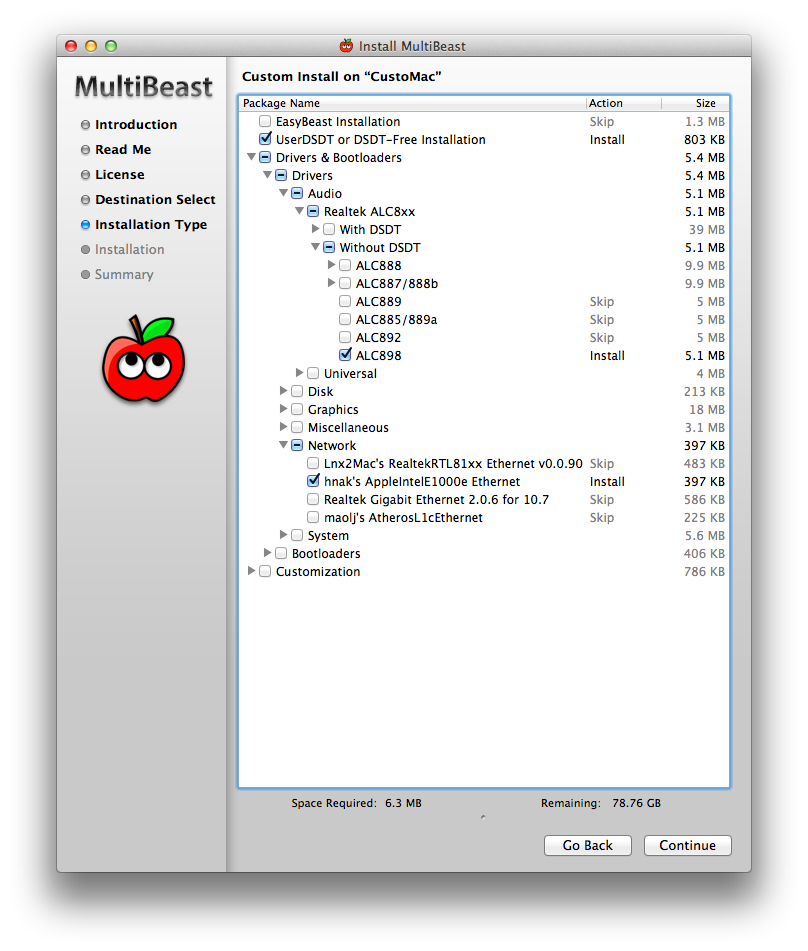
Task: Check the System drivers checkbox
Action: coord(297,535)
